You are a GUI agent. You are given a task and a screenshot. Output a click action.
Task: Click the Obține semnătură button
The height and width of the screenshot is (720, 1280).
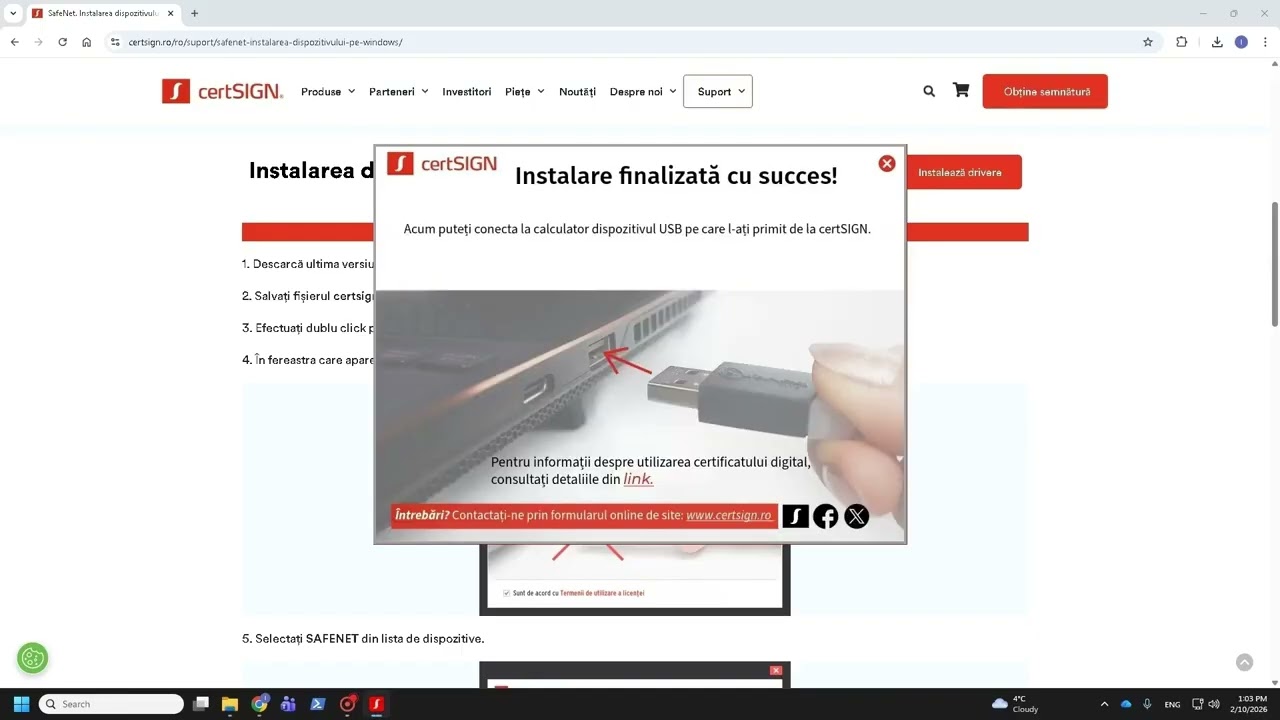[x=1045, y=91]
